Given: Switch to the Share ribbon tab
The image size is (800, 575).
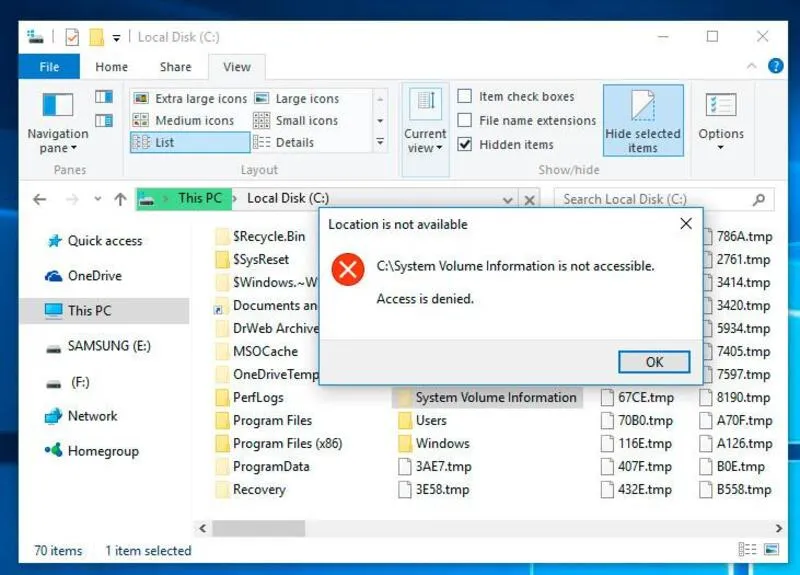Looking at the screenshot, I should click(x=175, y=67).
